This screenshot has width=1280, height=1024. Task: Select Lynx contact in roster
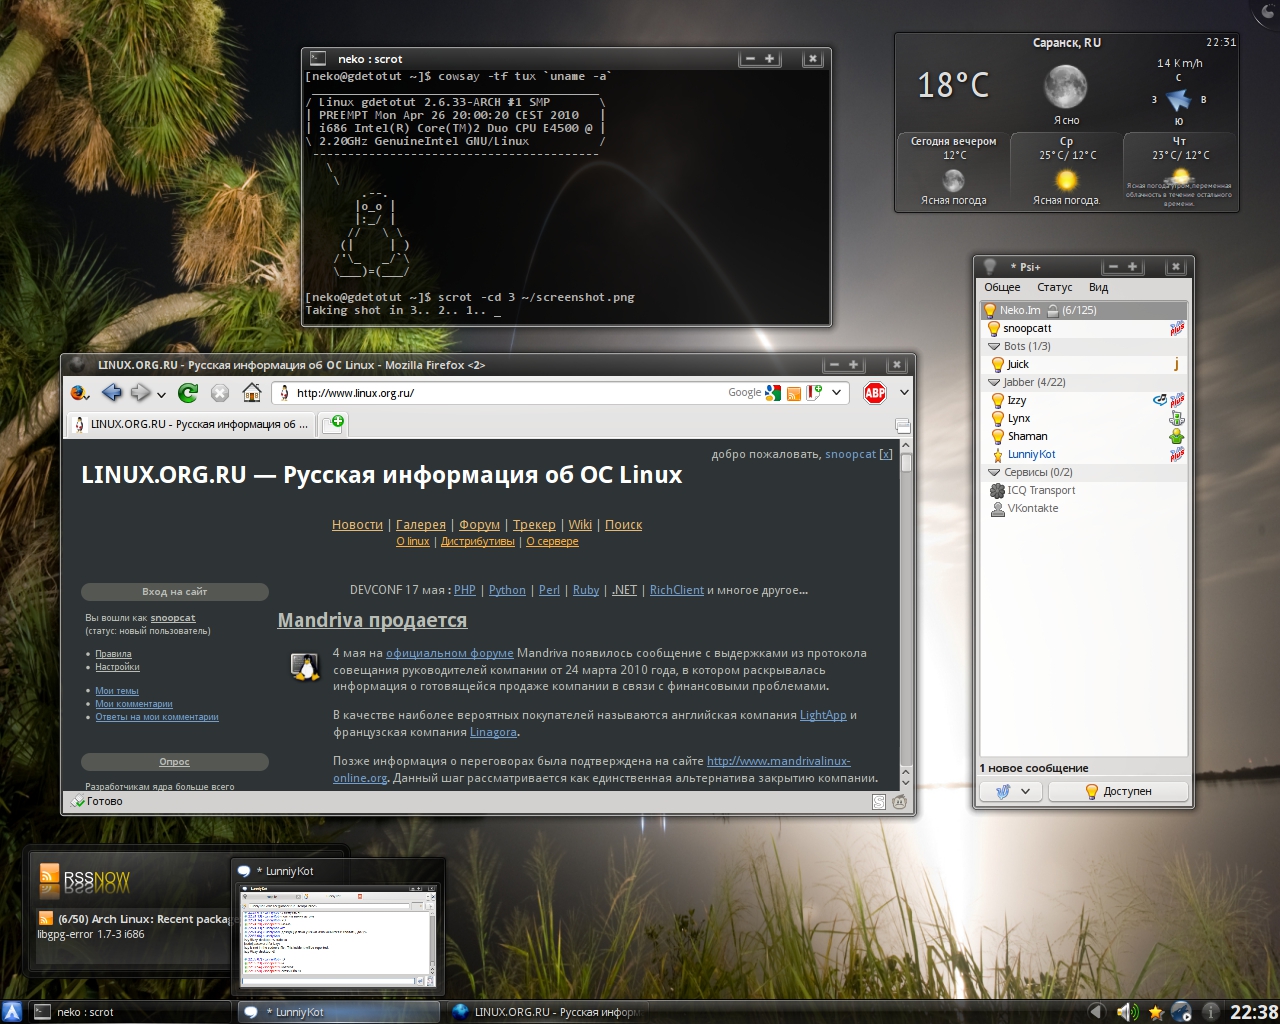point(1084,418)
